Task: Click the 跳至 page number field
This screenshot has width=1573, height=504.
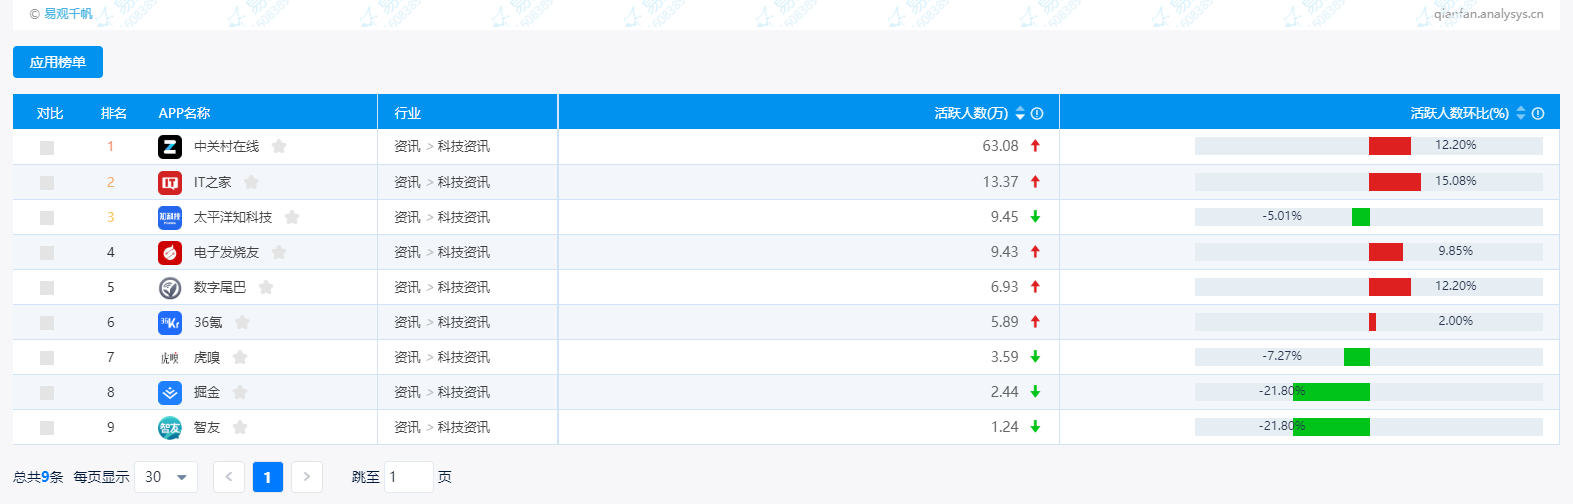Action: tap(409, 477)
